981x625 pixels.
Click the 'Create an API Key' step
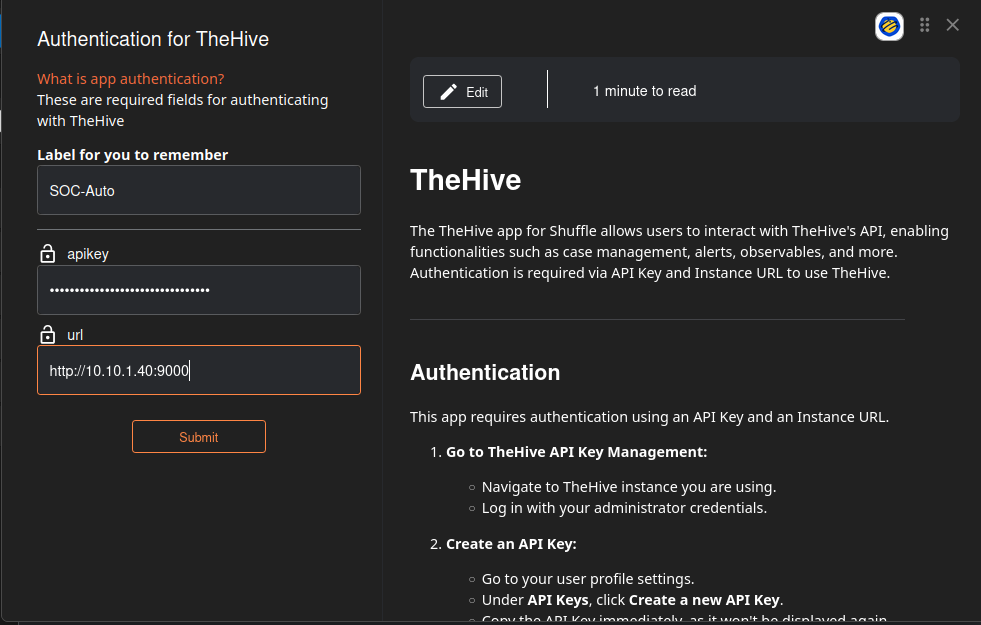pyautogui.click(x=511, y=544)
